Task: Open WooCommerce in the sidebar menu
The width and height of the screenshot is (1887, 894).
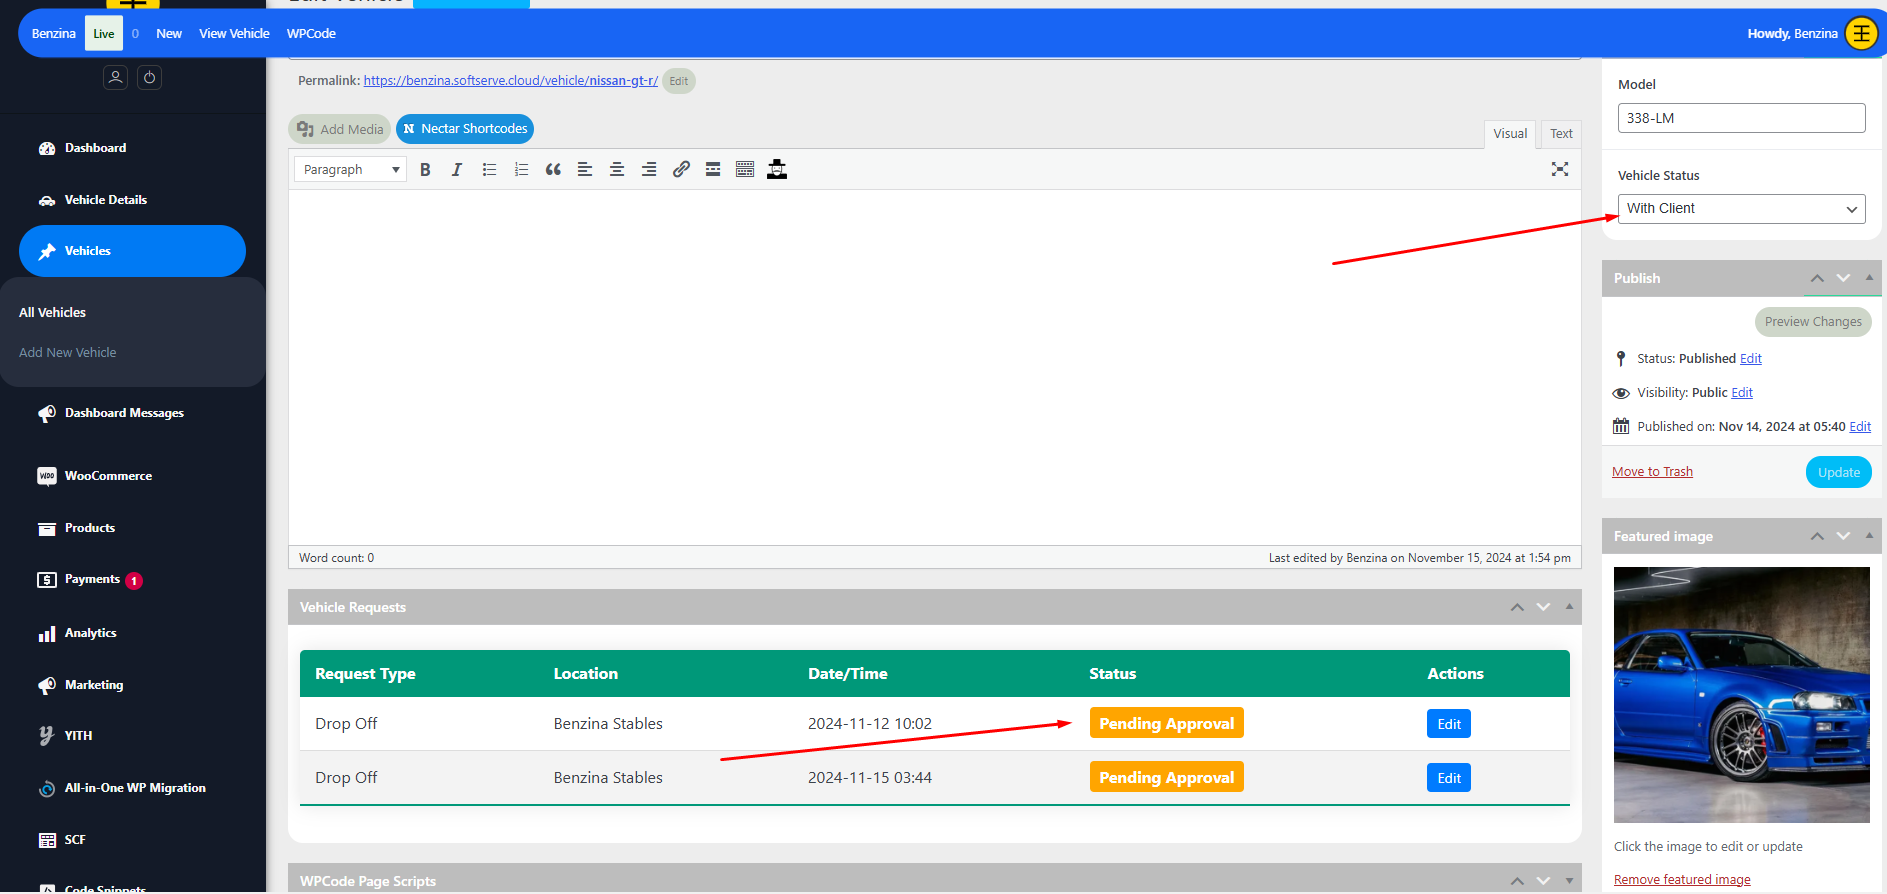Action: coord(108,476)
